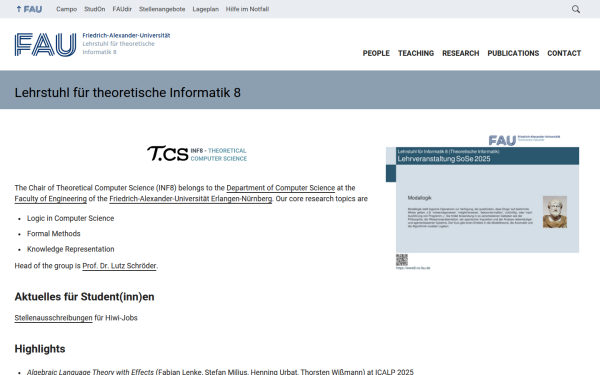Open the CONTACT menu

point(564,53)
